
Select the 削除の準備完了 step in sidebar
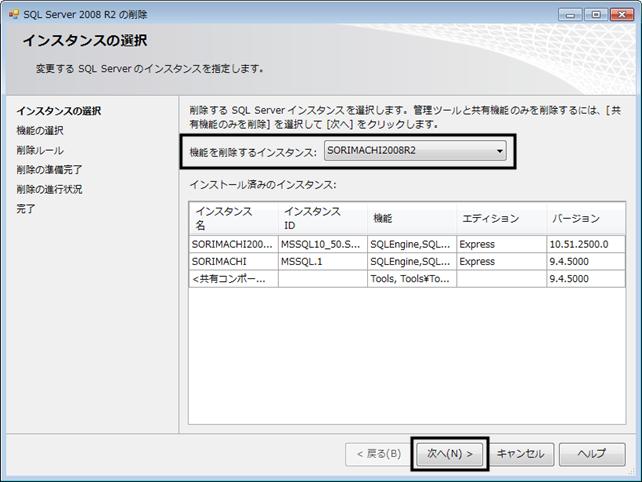tap(49, 170)
